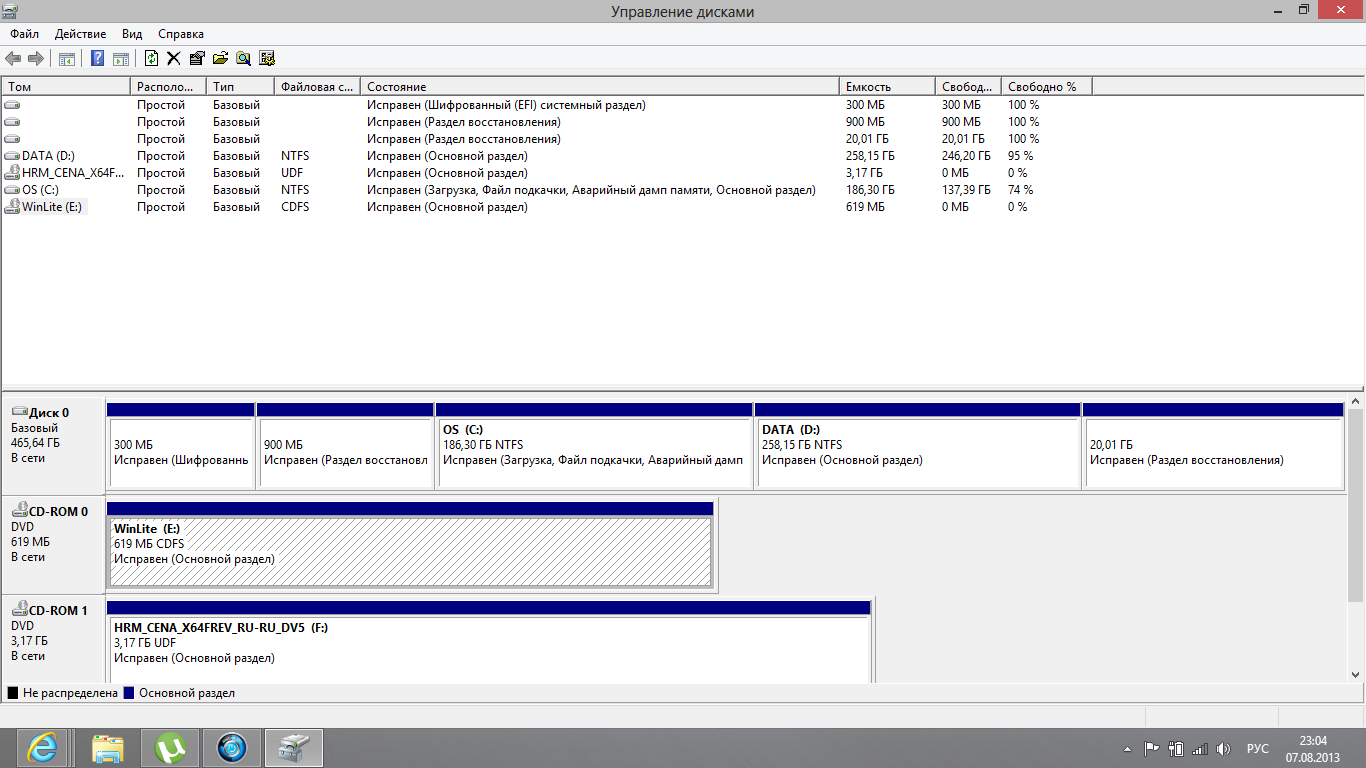Open File Explorer from the taskbar
1366x768 pixels.
click(107, 748)
